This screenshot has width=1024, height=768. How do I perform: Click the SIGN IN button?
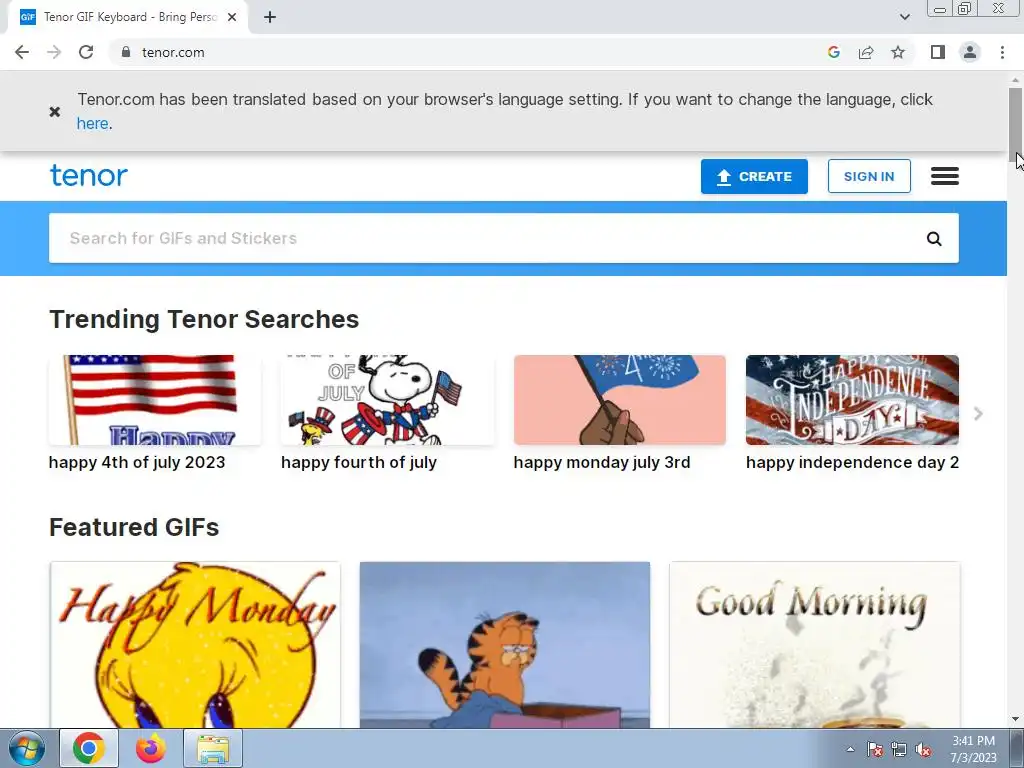[869, 176]
